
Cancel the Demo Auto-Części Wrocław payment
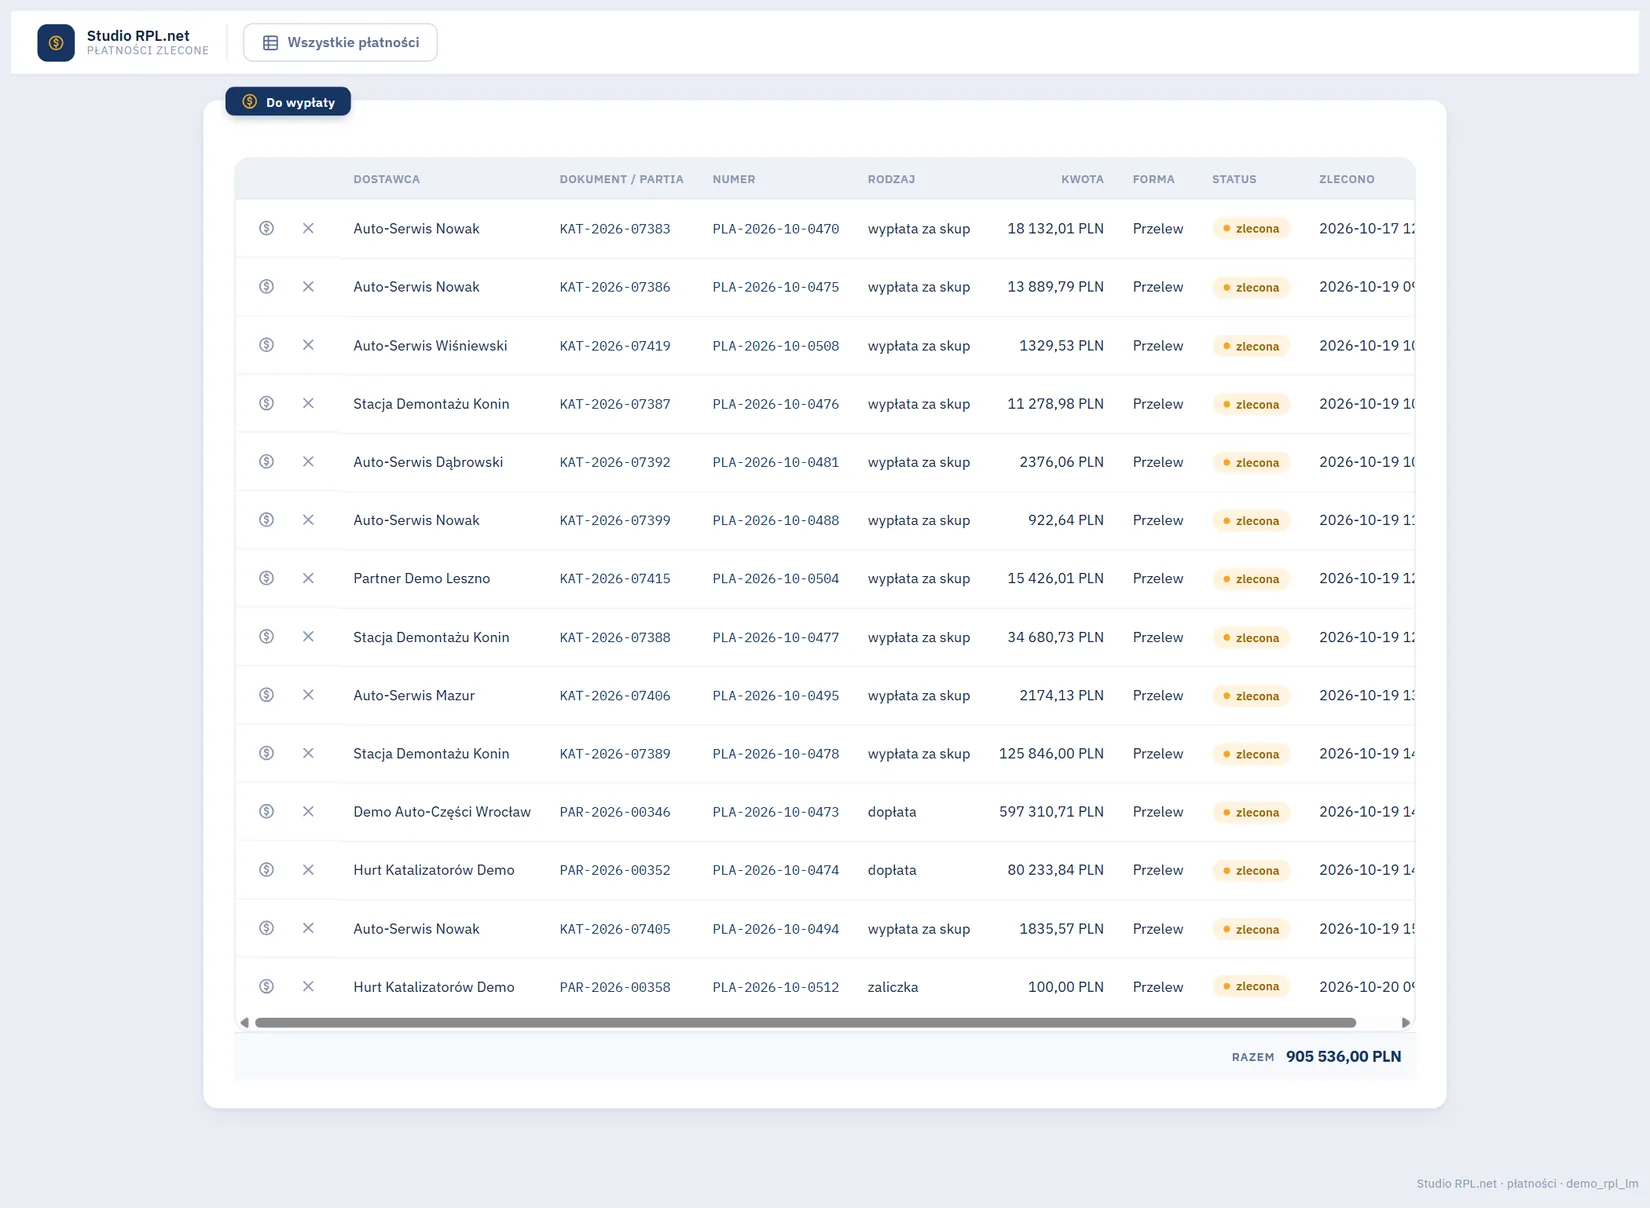(x=308, y=812)
